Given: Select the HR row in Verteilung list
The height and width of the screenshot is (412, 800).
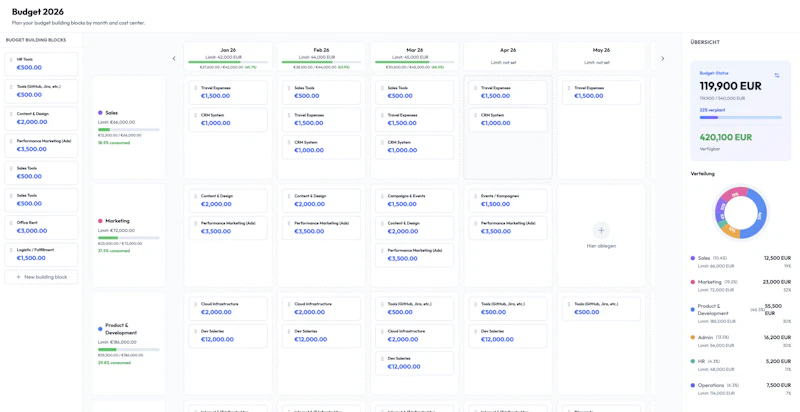Looking at the screenshot, I should click(740, 365).
